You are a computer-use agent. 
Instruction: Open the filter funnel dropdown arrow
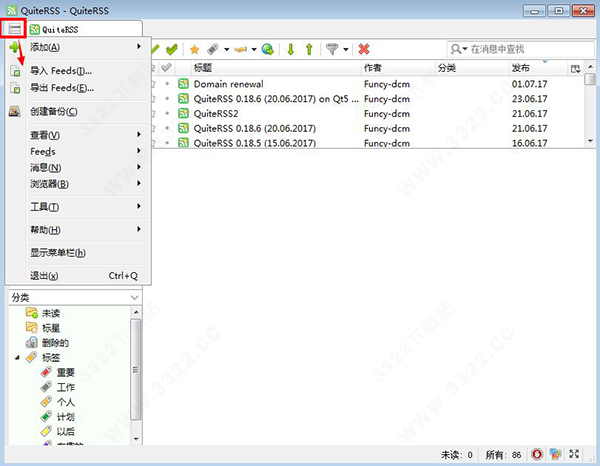coord(346,49)
